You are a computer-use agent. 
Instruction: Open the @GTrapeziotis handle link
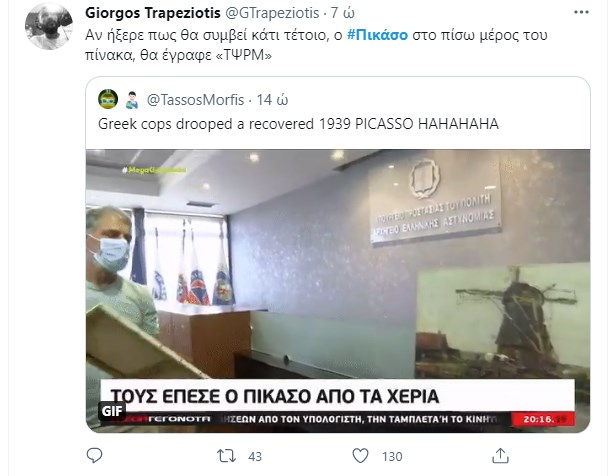[x=272, y=13]
